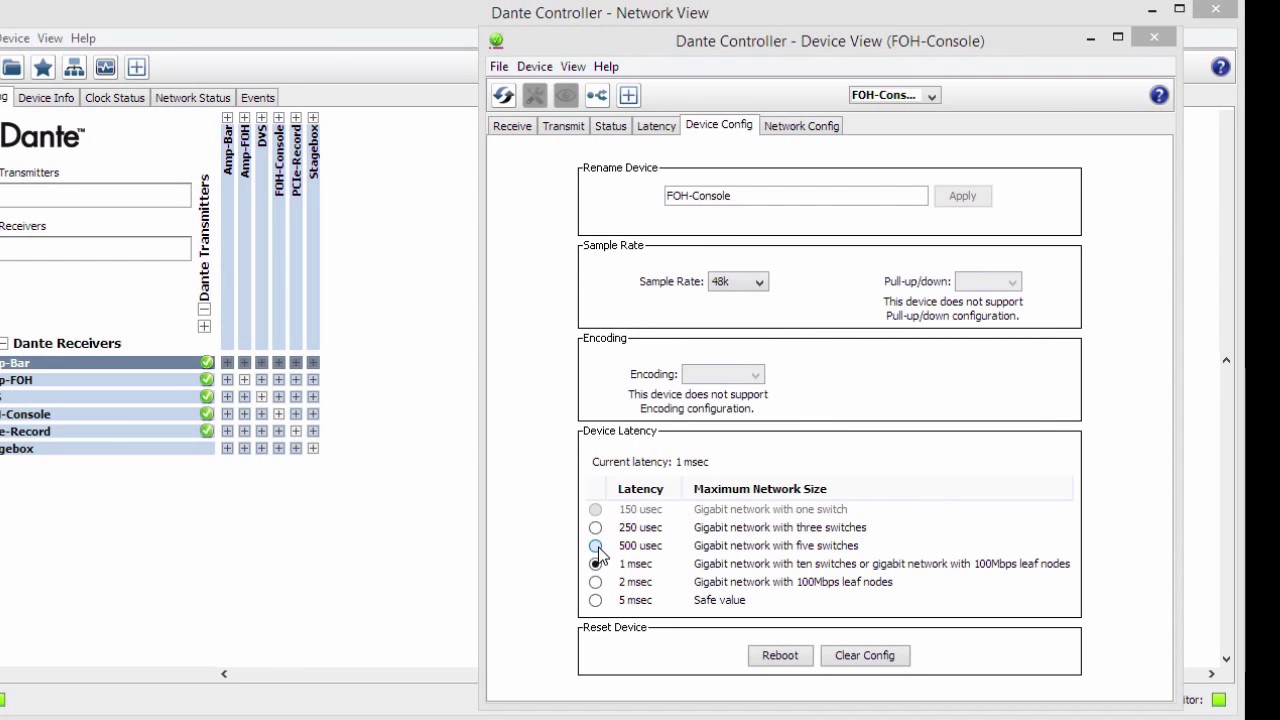Switch to the Transmit tab
This screenshot has height=720, width=1280.
[x=563, y=126]
